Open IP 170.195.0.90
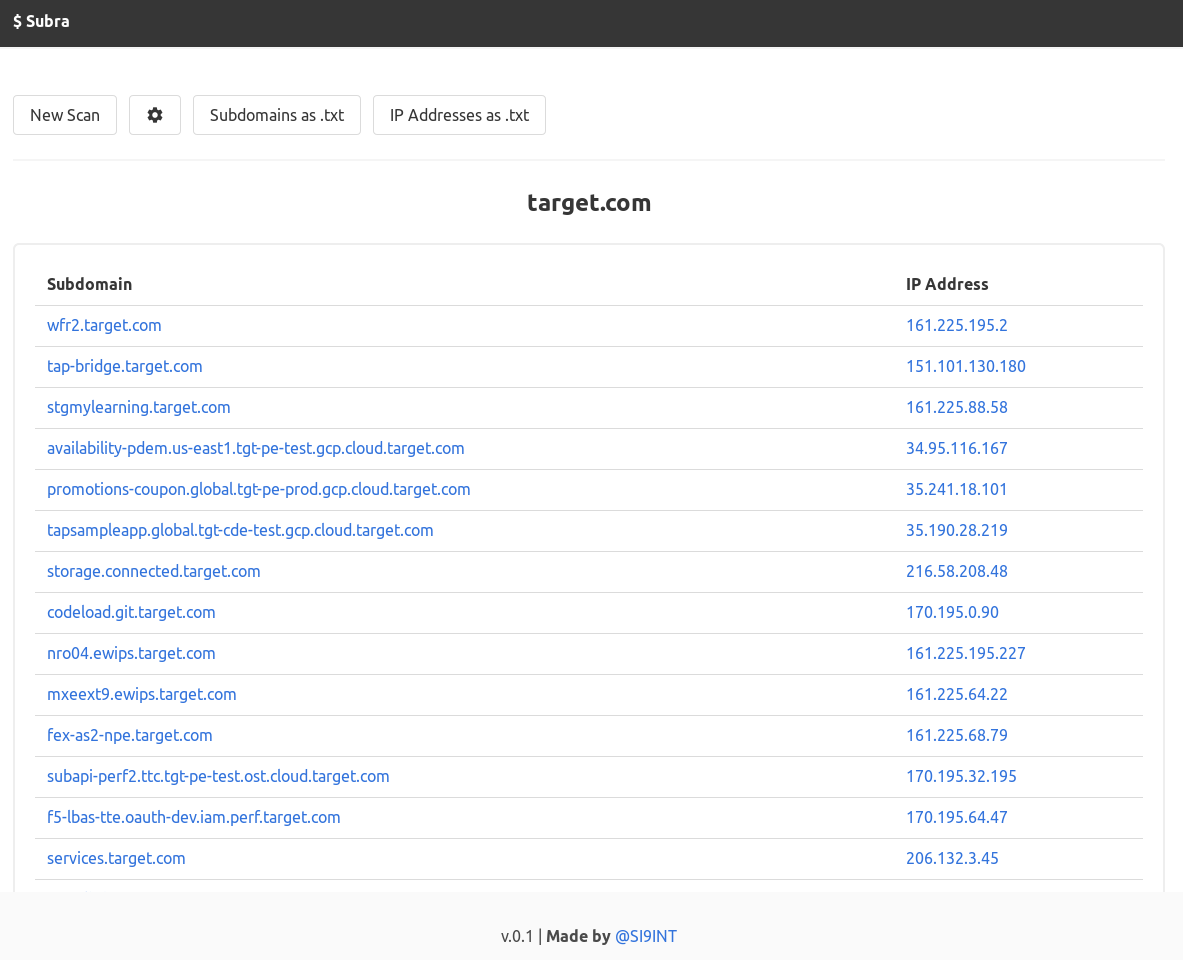The height and width of the screenshot is (960, 1183). click(x=952, y=612)
